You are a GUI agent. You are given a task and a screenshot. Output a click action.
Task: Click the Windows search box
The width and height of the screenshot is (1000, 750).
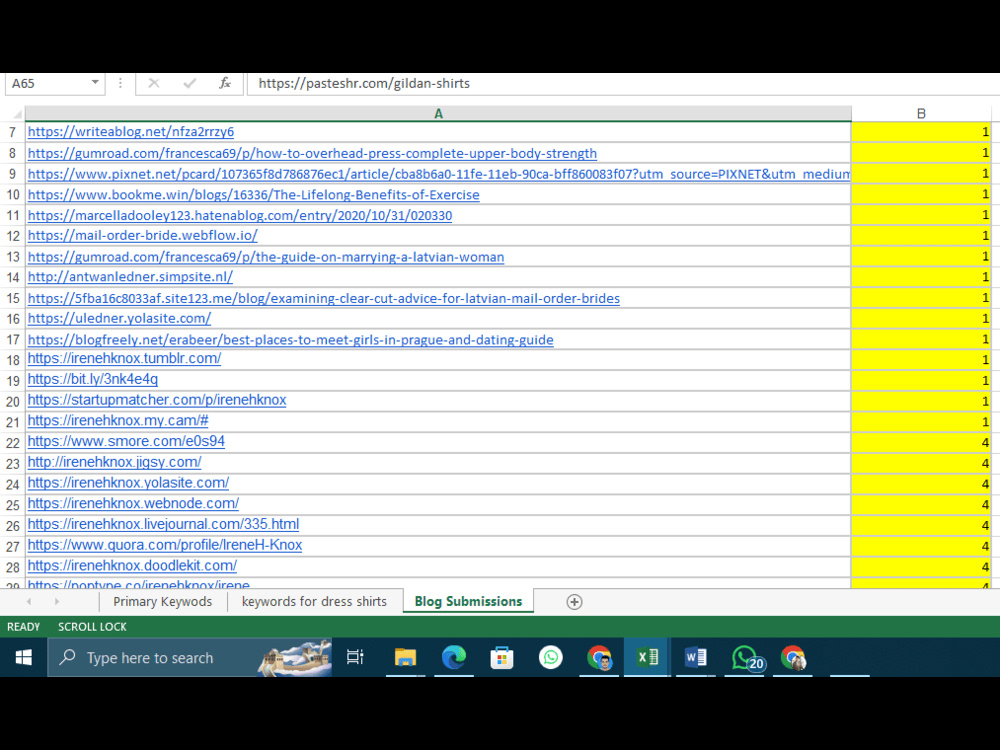coord(190,658)
